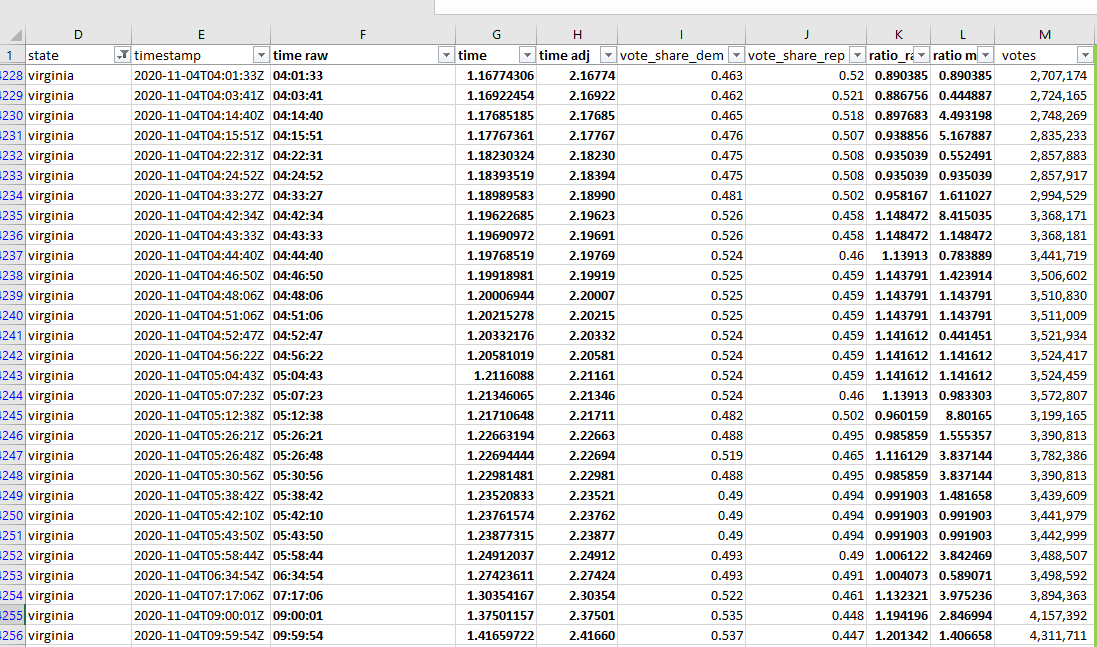This screenshot has width=1097, height=647.
Task: Select column H header
Action: point(577,35)
